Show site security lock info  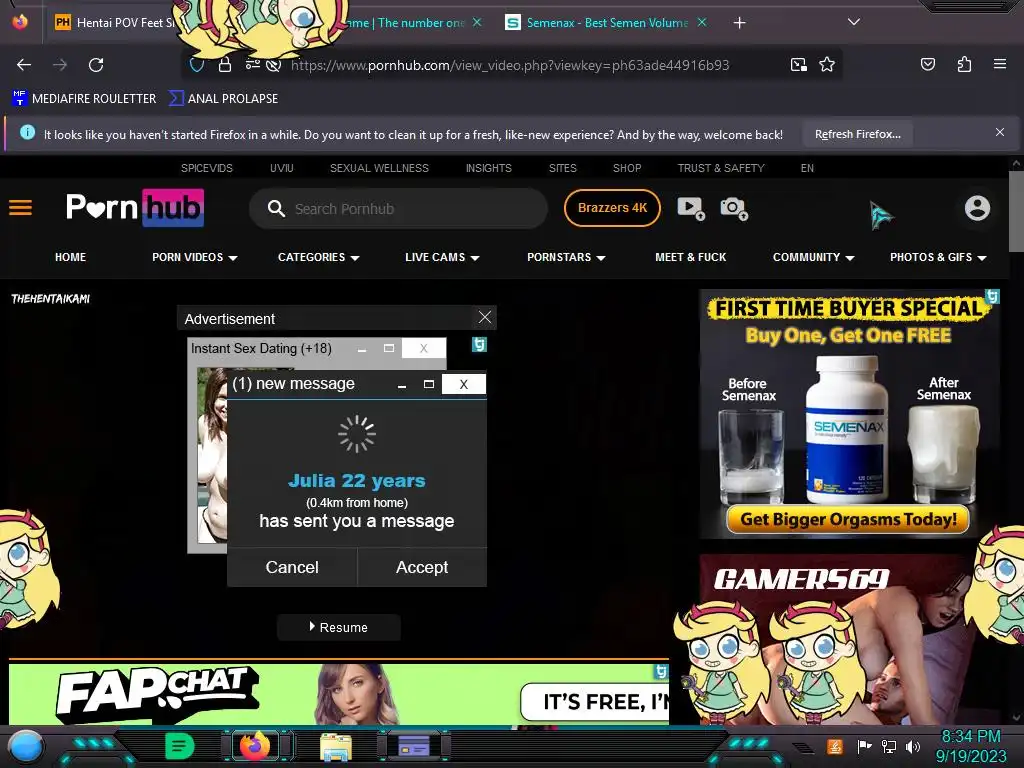[x=225, y=65]
